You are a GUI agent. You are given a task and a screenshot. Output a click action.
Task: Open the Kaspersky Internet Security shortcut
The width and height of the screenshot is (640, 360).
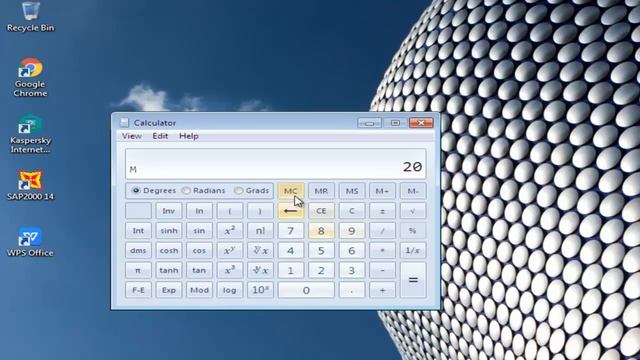(30, 134)
